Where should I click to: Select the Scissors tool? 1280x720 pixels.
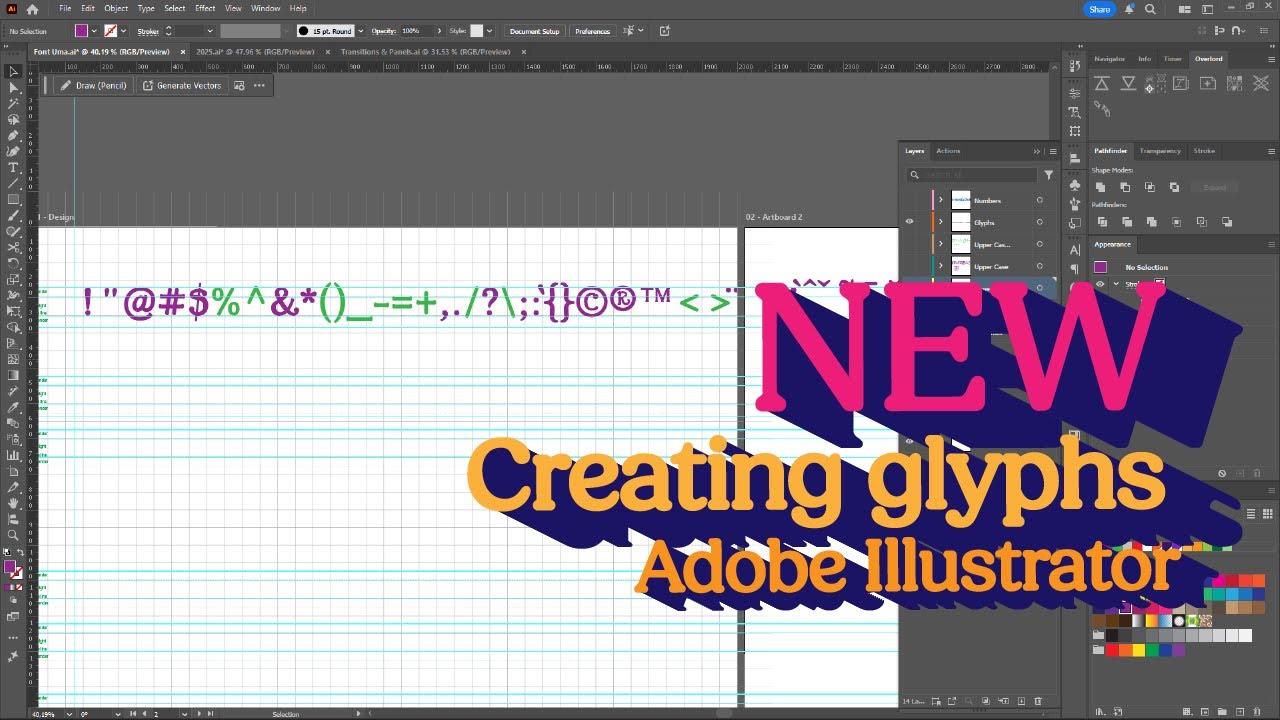point(13,248)
